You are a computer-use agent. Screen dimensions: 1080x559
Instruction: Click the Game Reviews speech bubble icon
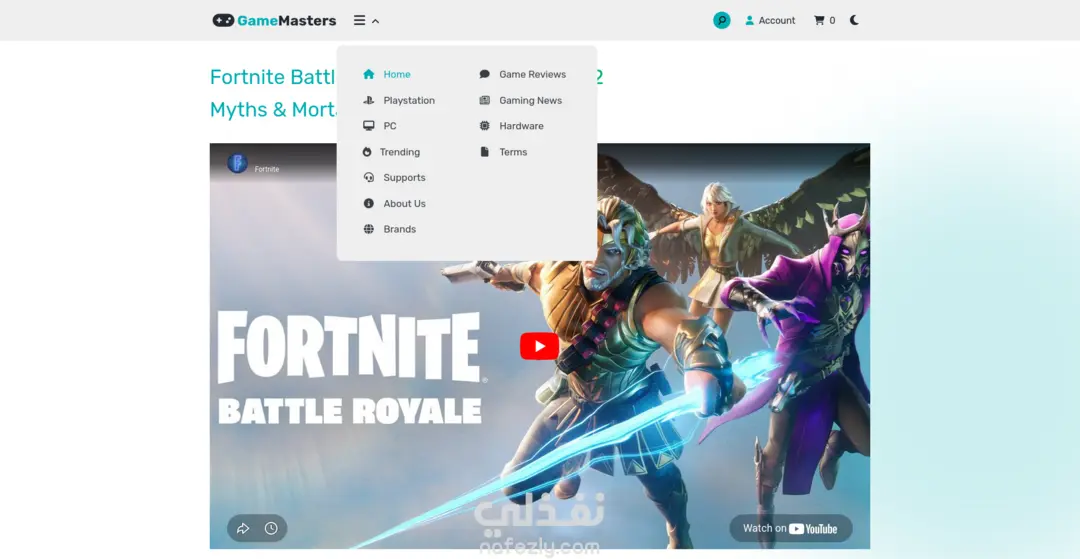(x=485, y=74)
